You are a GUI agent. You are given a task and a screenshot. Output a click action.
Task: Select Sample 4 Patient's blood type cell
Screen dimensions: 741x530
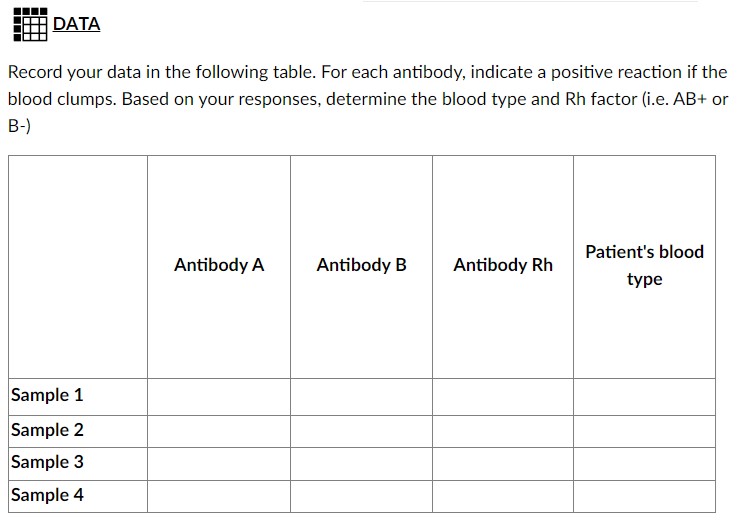645,496
